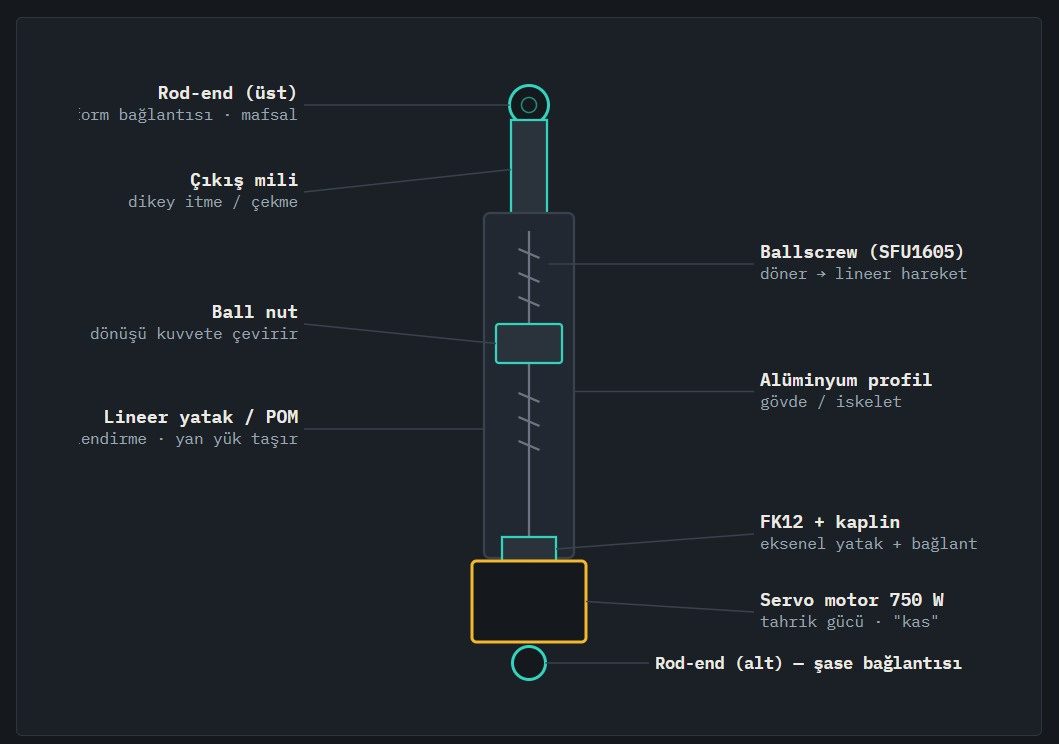This screenshot has width=1059, height=744.
Task: Click 'Rod-end (alt) — şase bağlantısı' text
Action: coord(808,663)
